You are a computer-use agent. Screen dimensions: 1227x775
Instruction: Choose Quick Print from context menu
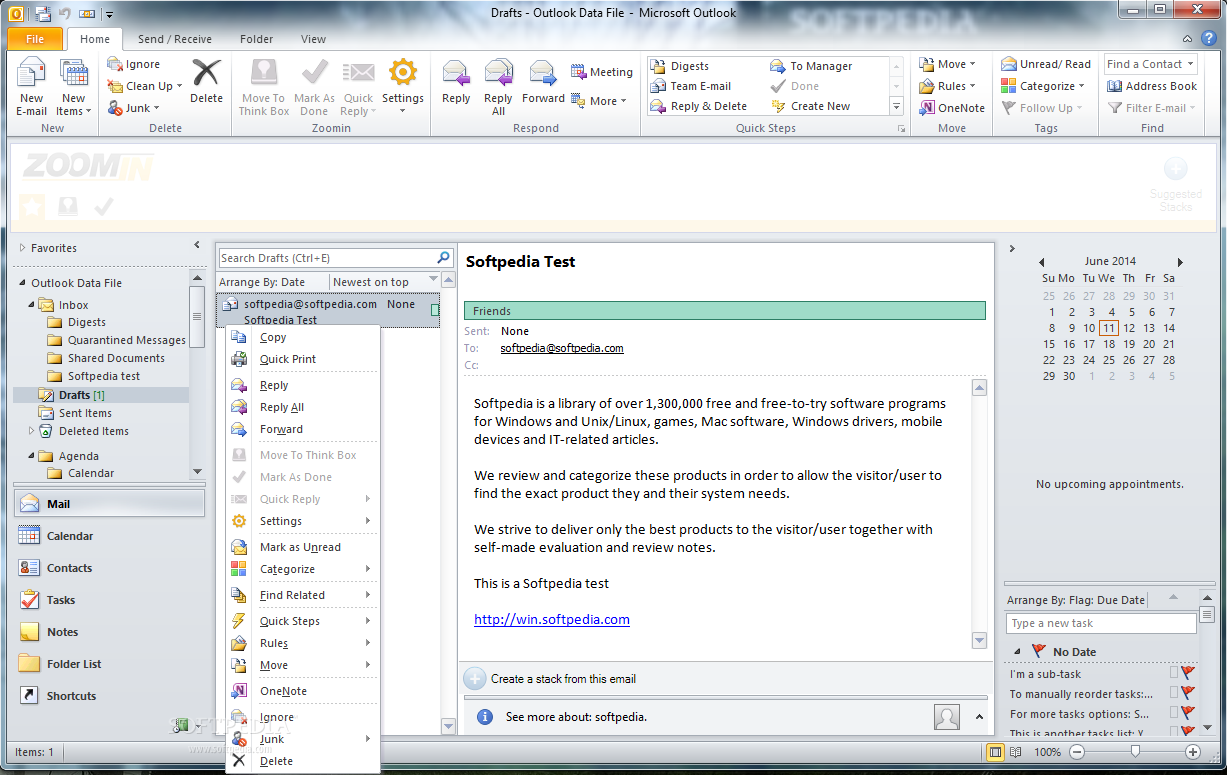pos(303,359)
